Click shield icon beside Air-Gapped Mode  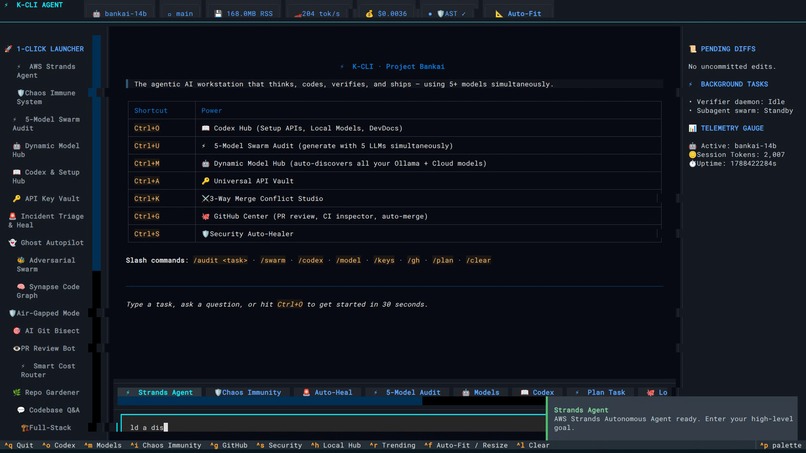[12, 313]
